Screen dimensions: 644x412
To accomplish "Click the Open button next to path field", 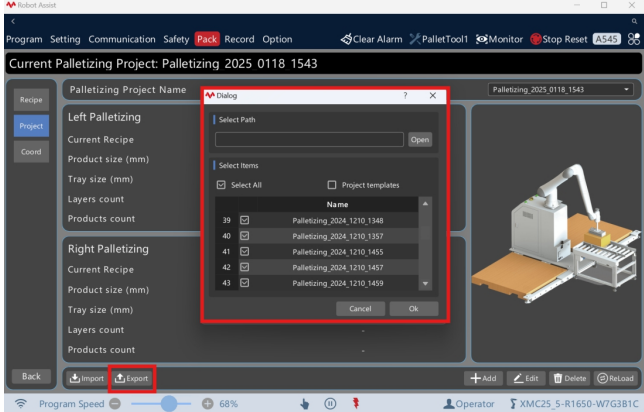I will click(420, 140).
